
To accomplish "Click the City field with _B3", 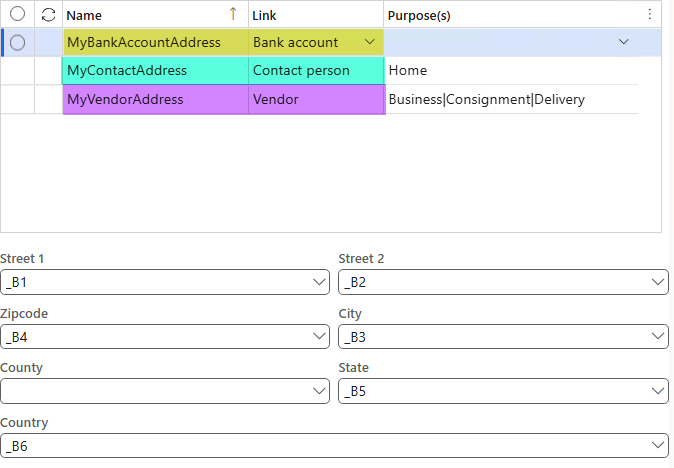I will 503,336.
